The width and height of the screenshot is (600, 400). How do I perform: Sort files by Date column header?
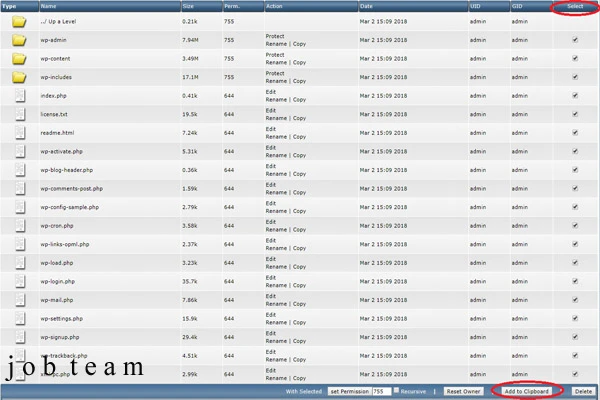(366, 6)
